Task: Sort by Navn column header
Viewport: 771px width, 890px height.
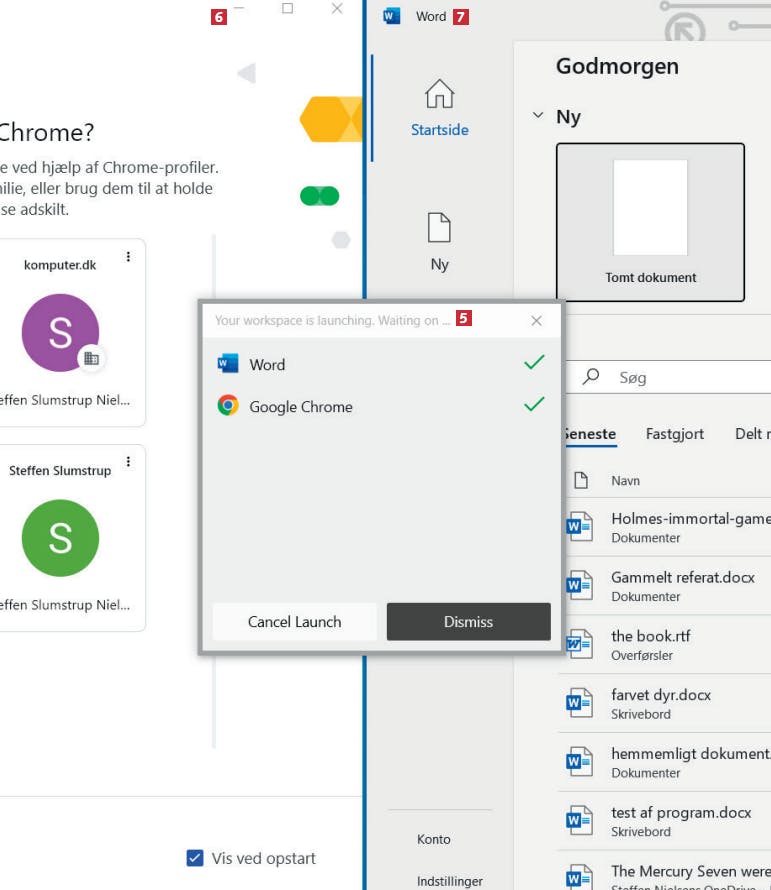Action: (625, 481)
